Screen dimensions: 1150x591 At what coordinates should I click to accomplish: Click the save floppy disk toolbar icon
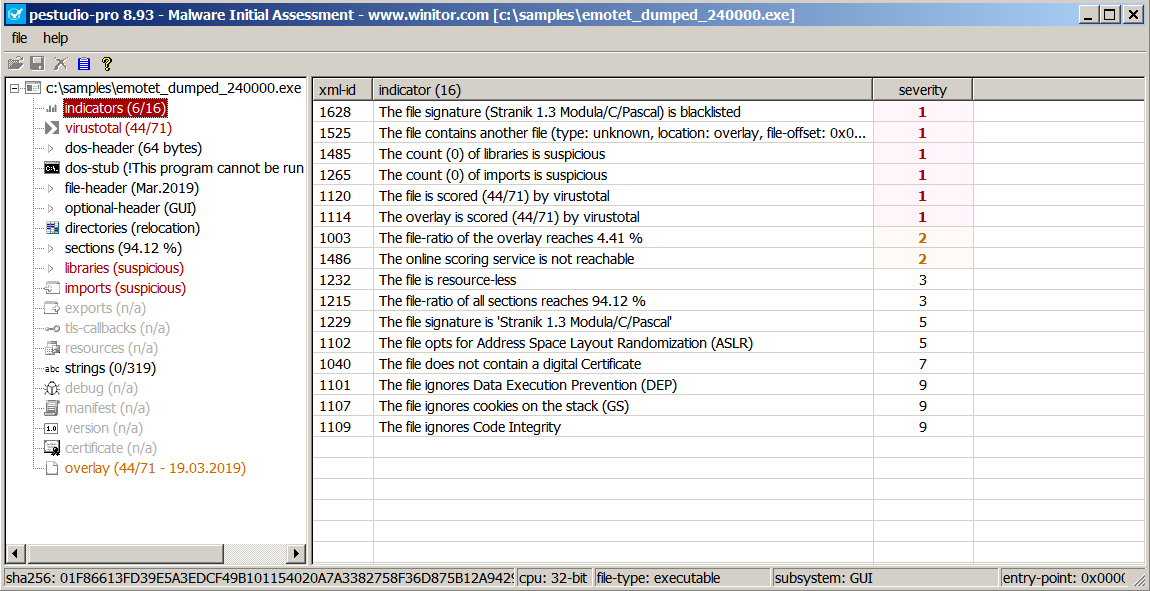point(38,64)
